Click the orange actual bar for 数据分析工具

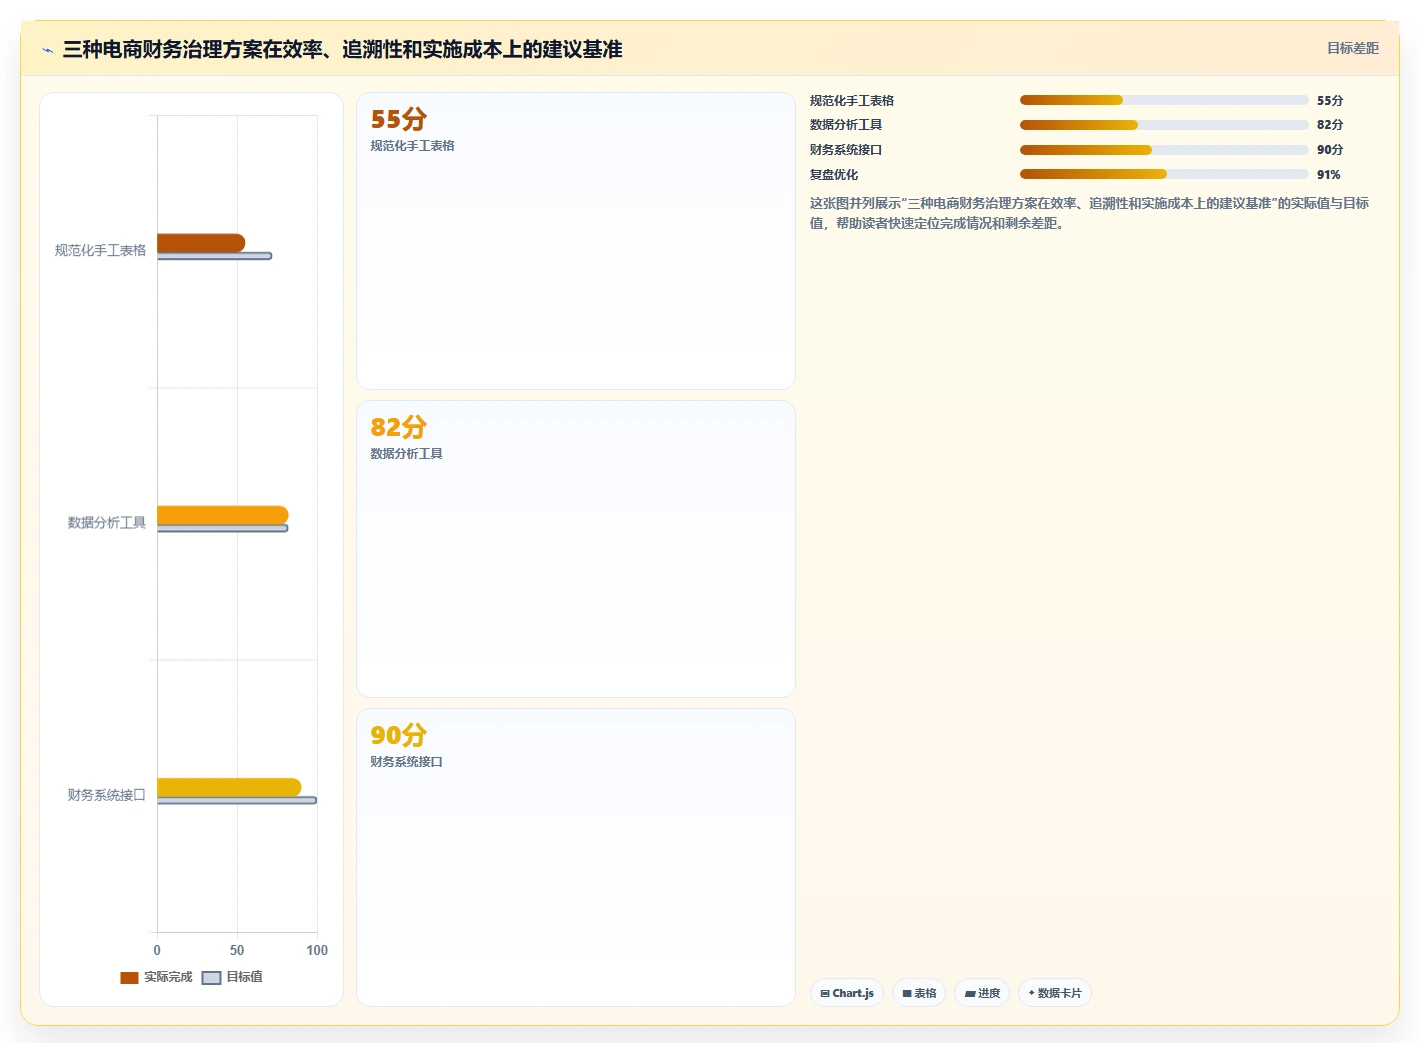(222, 515)
